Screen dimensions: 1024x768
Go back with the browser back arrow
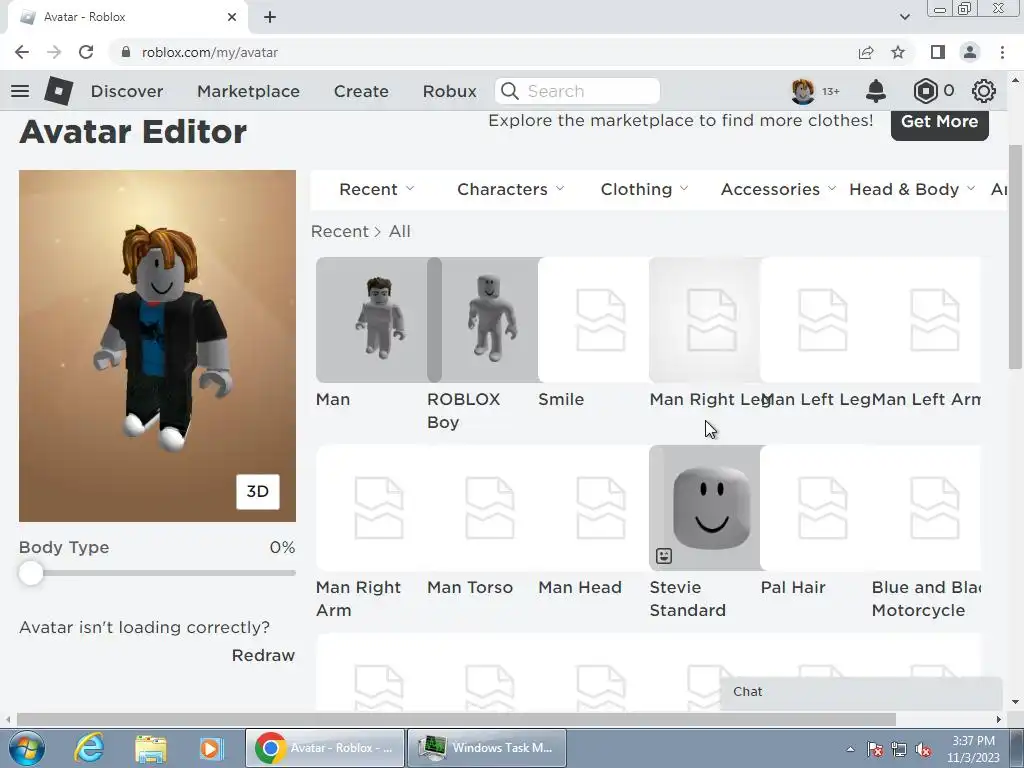[x=22, y=52]
